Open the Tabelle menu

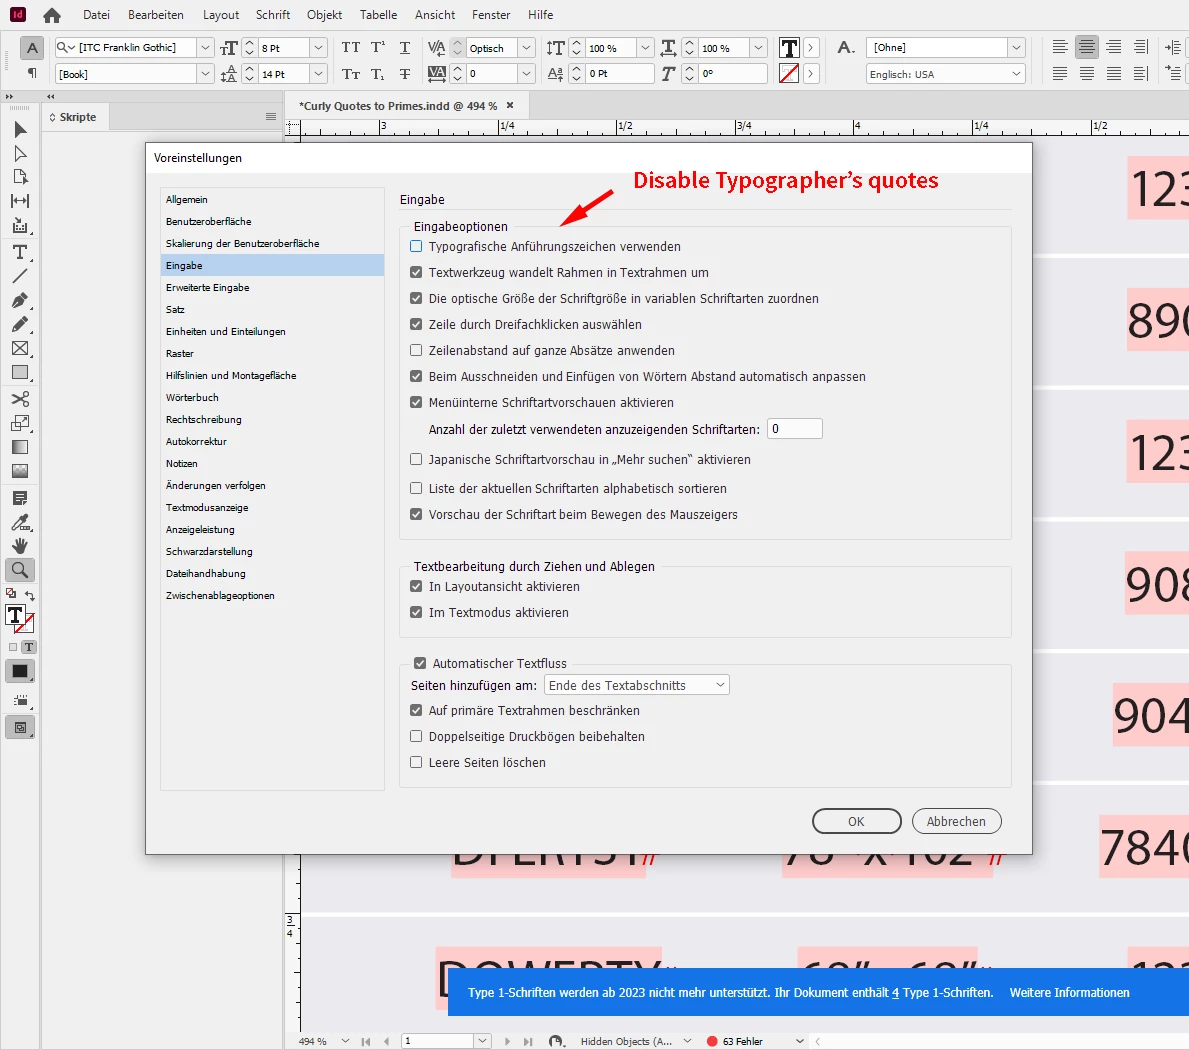[378, 14]
